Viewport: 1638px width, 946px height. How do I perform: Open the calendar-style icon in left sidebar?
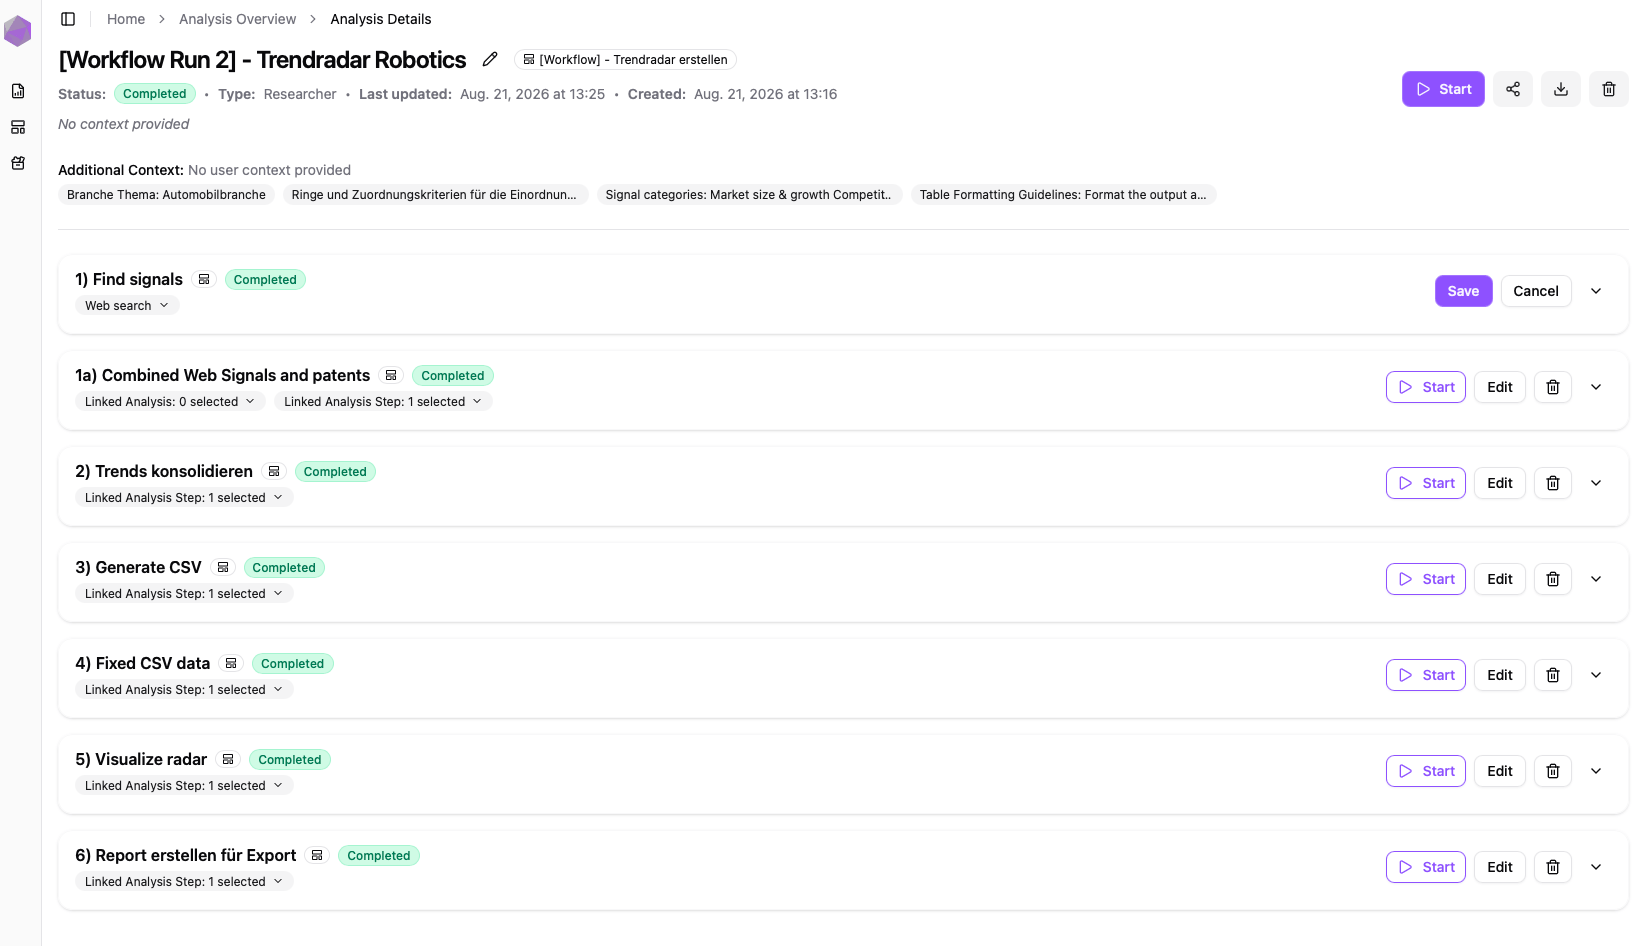pos(18,163)
